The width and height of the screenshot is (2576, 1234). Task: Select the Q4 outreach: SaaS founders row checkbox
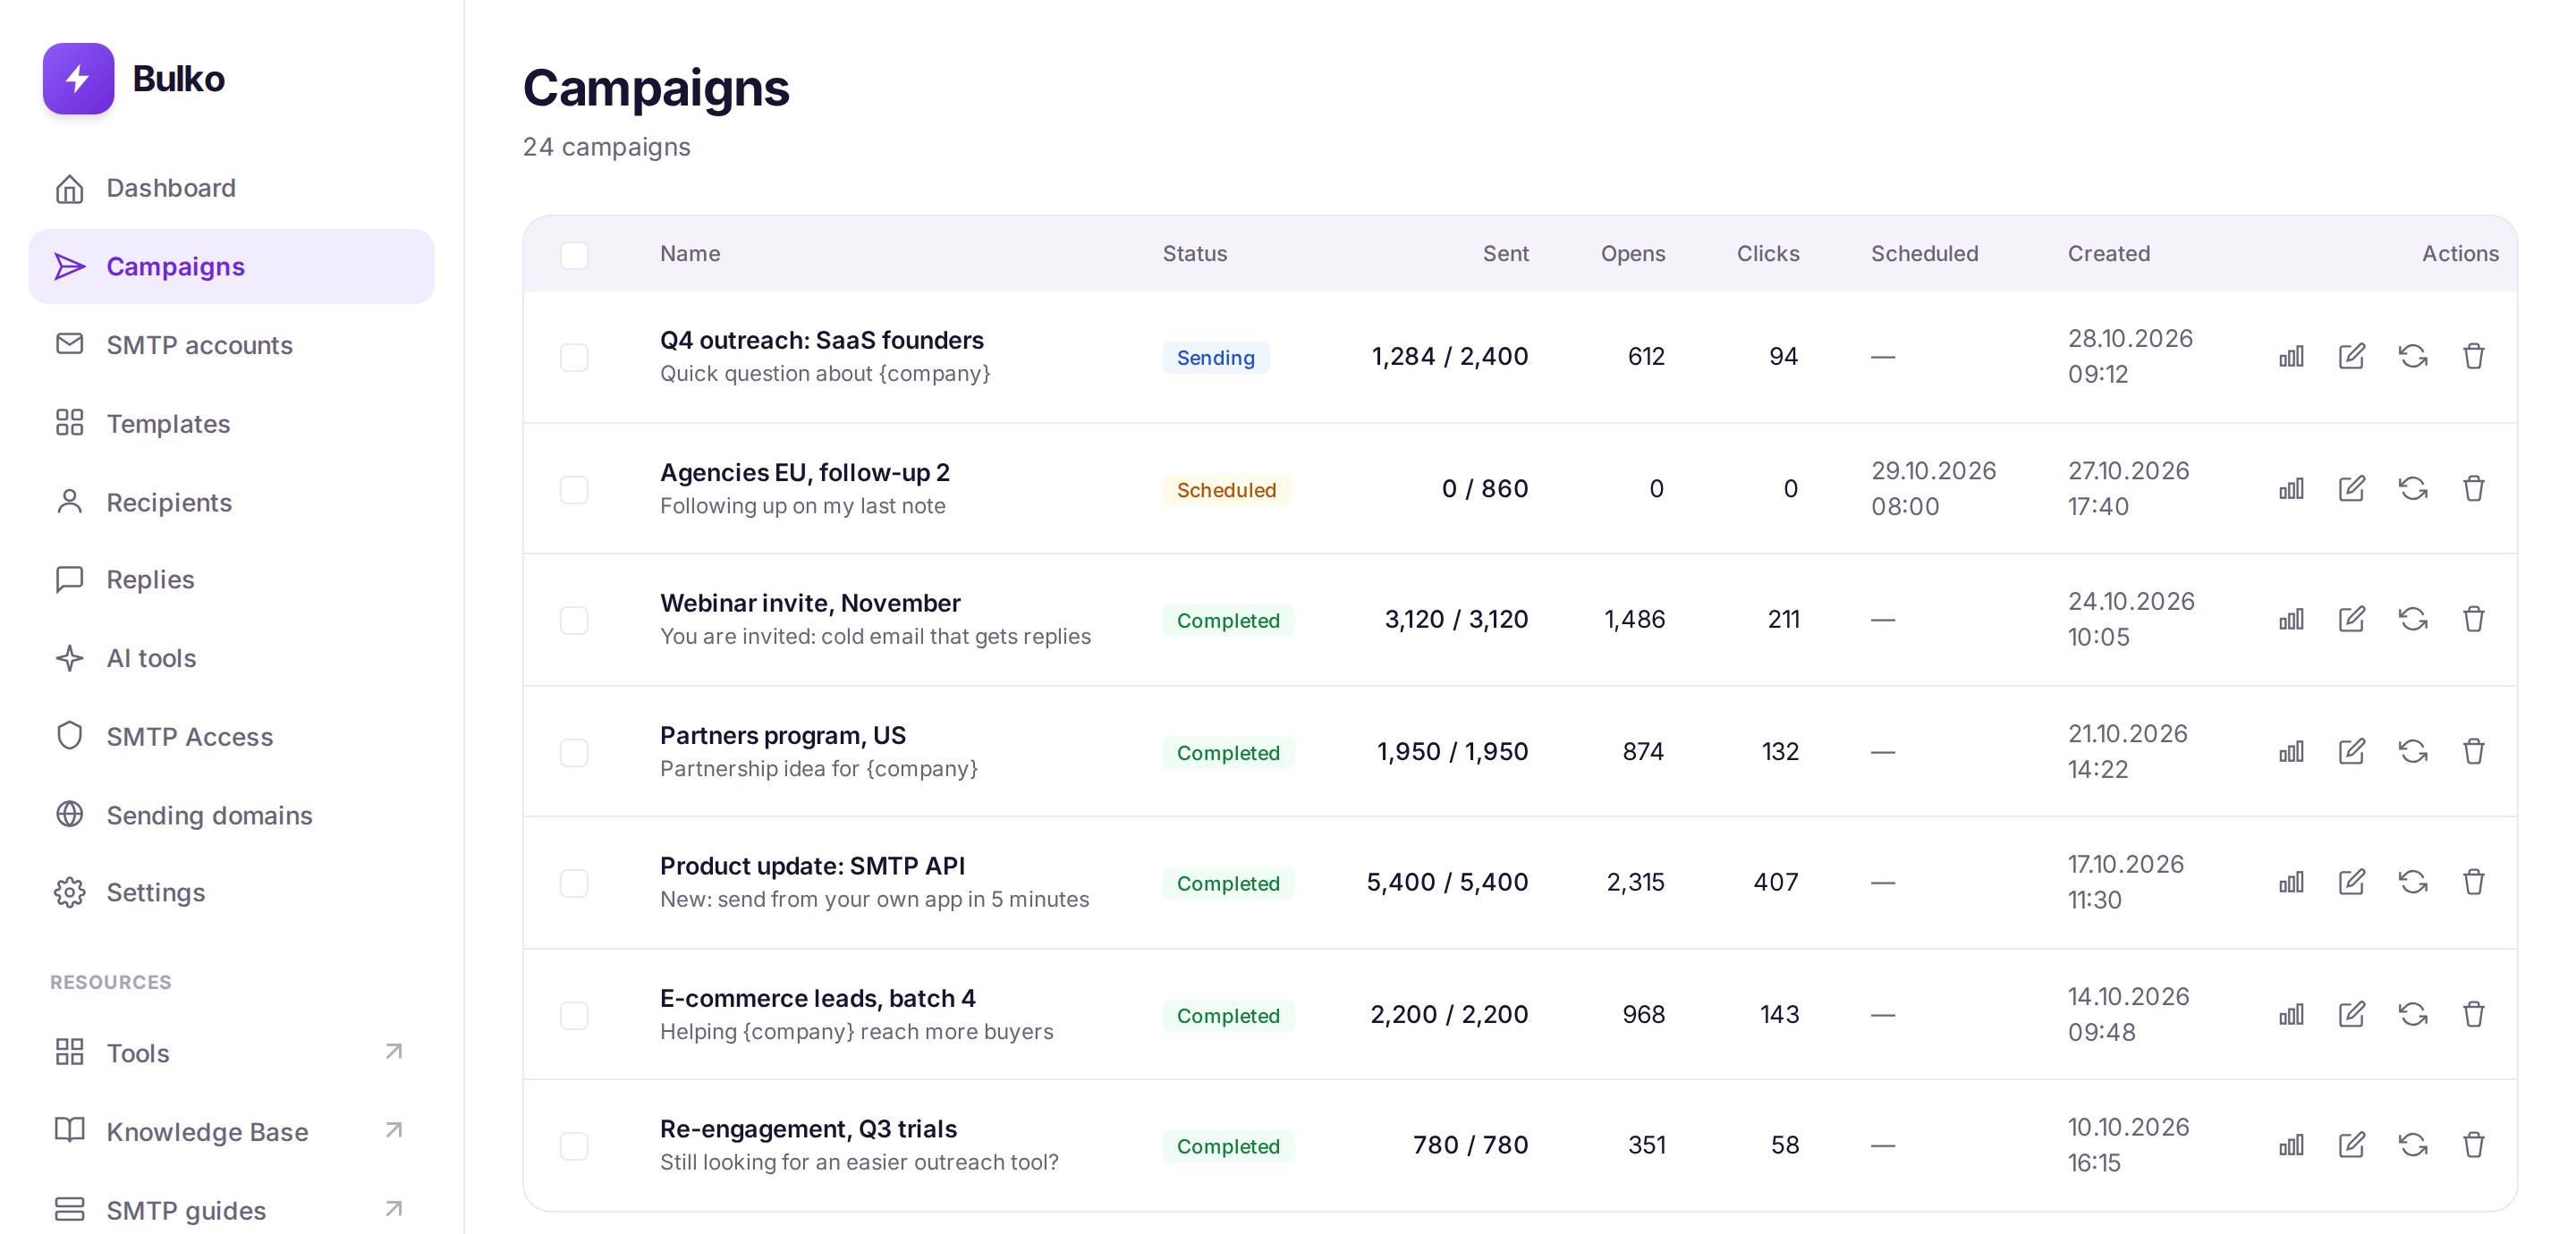pos(574,357)
